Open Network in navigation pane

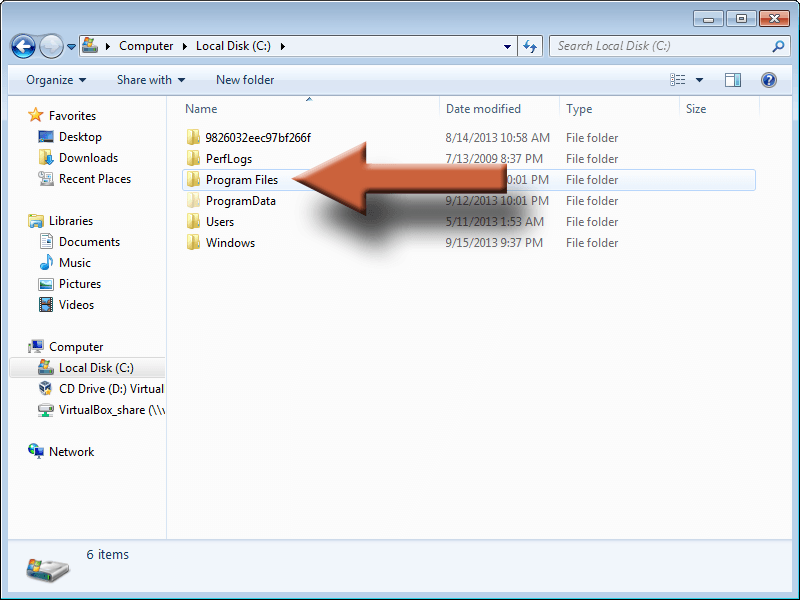click(x=71, y=452)
